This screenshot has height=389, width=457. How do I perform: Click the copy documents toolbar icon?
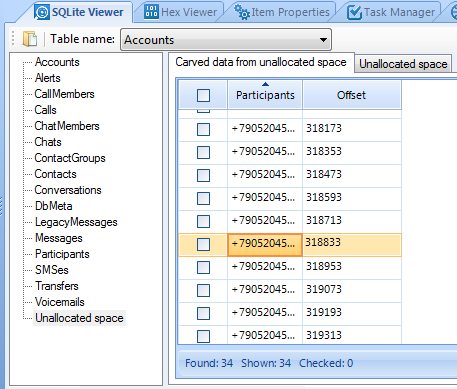point(30,39)
